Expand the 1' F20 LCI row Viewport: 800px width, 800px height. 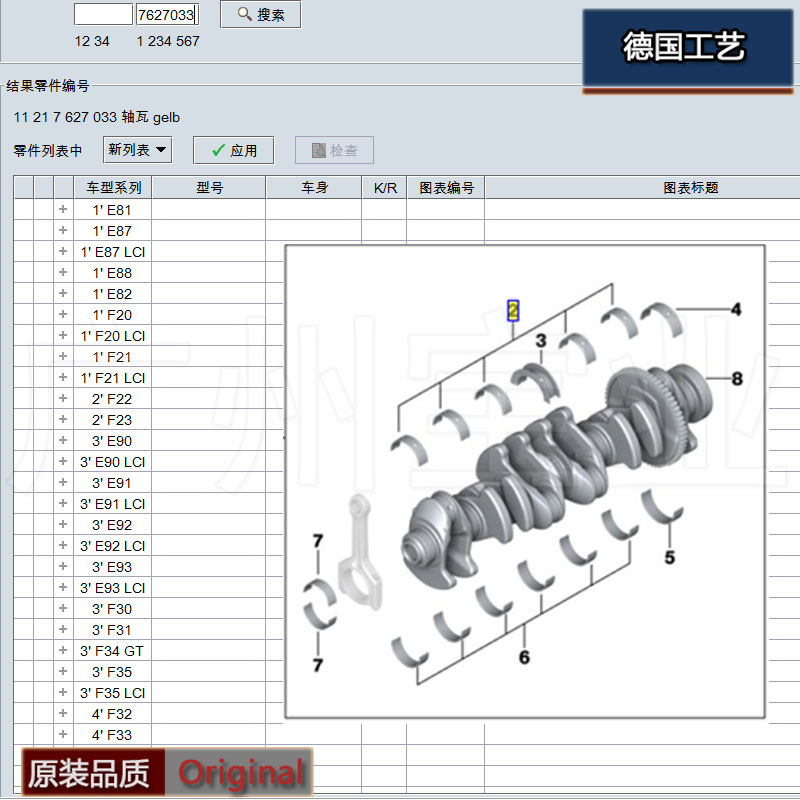point(63,335)
